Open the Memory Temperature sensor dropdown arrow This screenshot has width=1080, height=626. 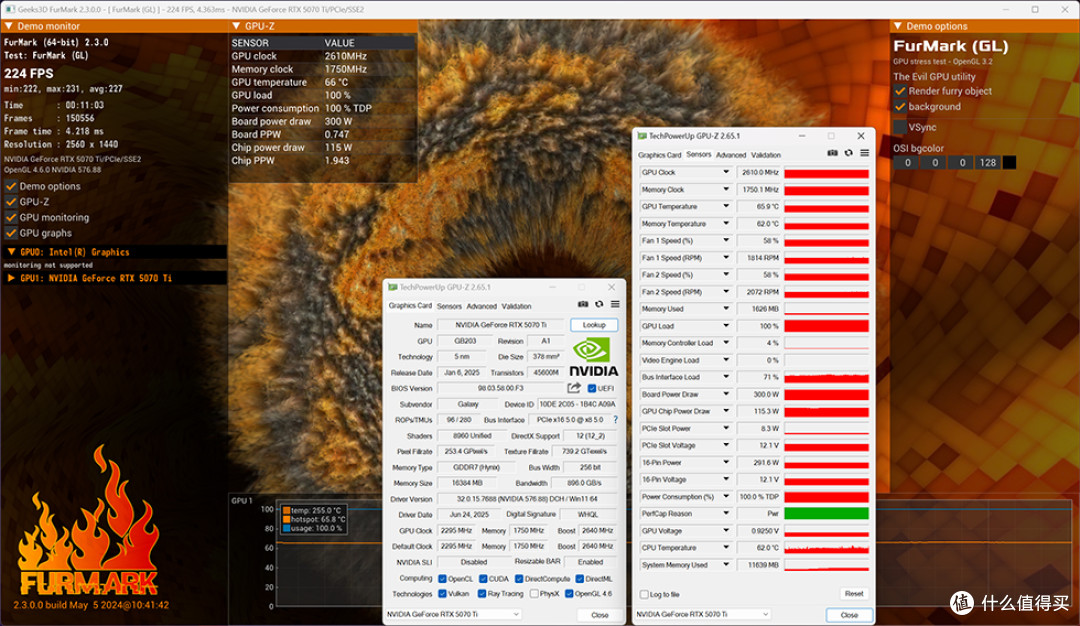pos(725,223)
